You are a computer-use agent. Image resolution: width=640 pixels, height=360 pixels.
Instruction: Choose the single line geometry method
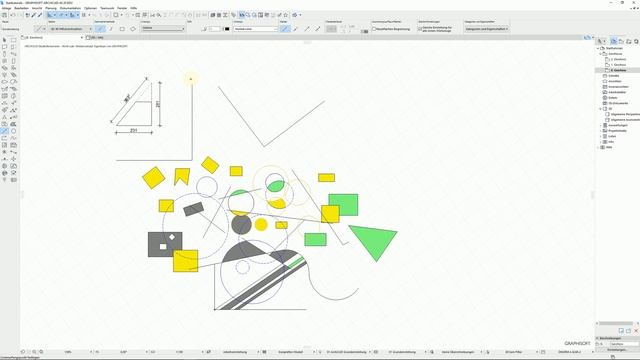click(100, 29)
